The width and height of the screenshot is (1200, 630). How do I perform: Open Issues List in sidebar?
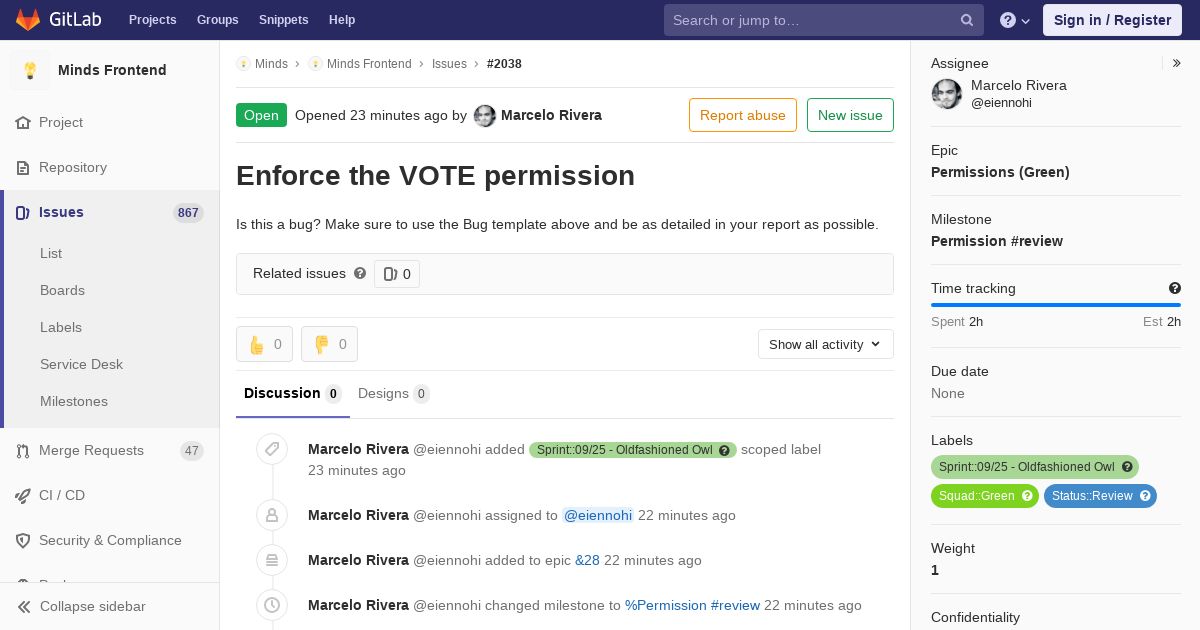click(x=51, y=253)
